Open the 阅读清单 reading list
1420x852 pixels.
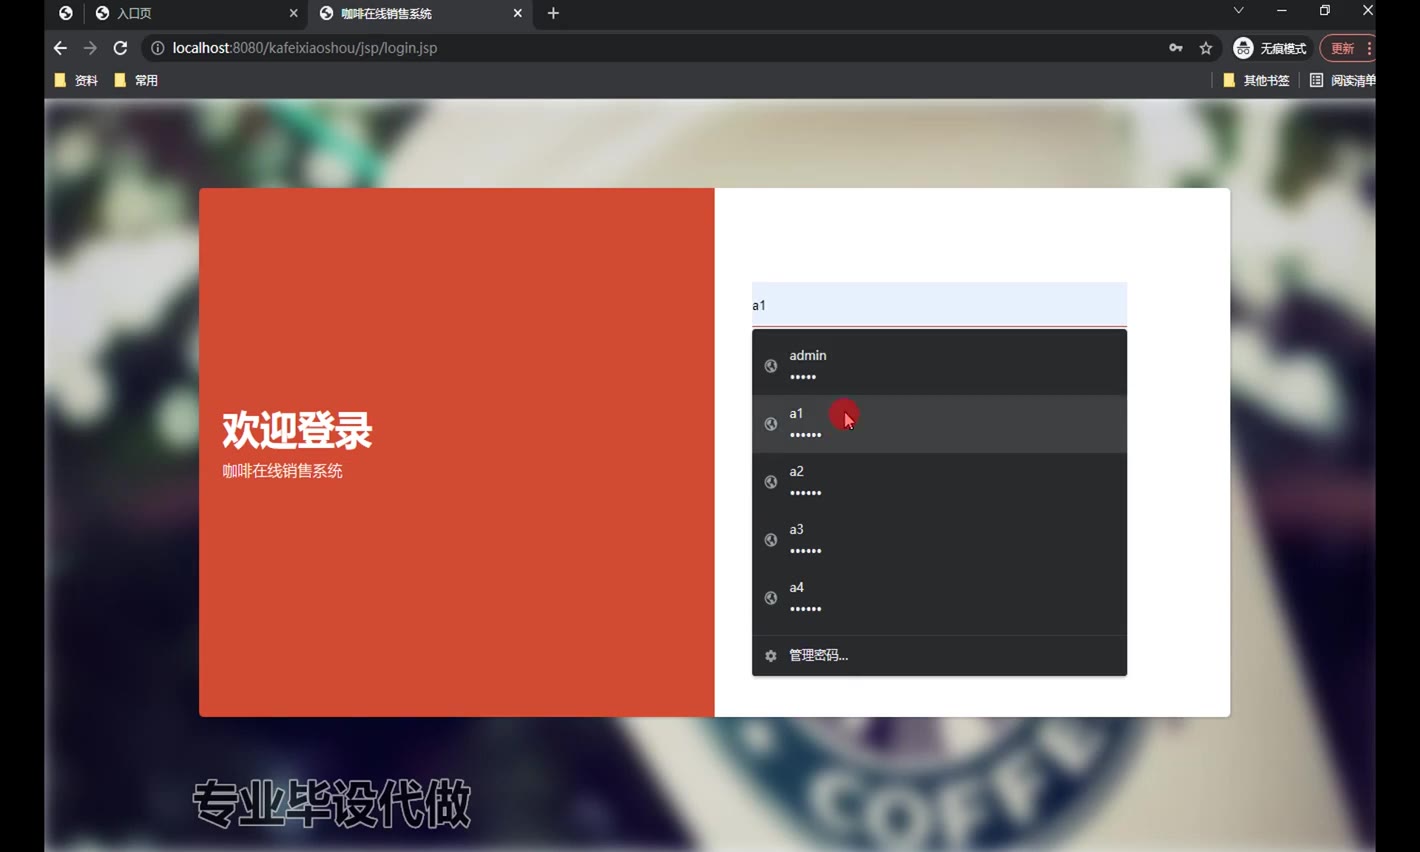point(1342,80)
